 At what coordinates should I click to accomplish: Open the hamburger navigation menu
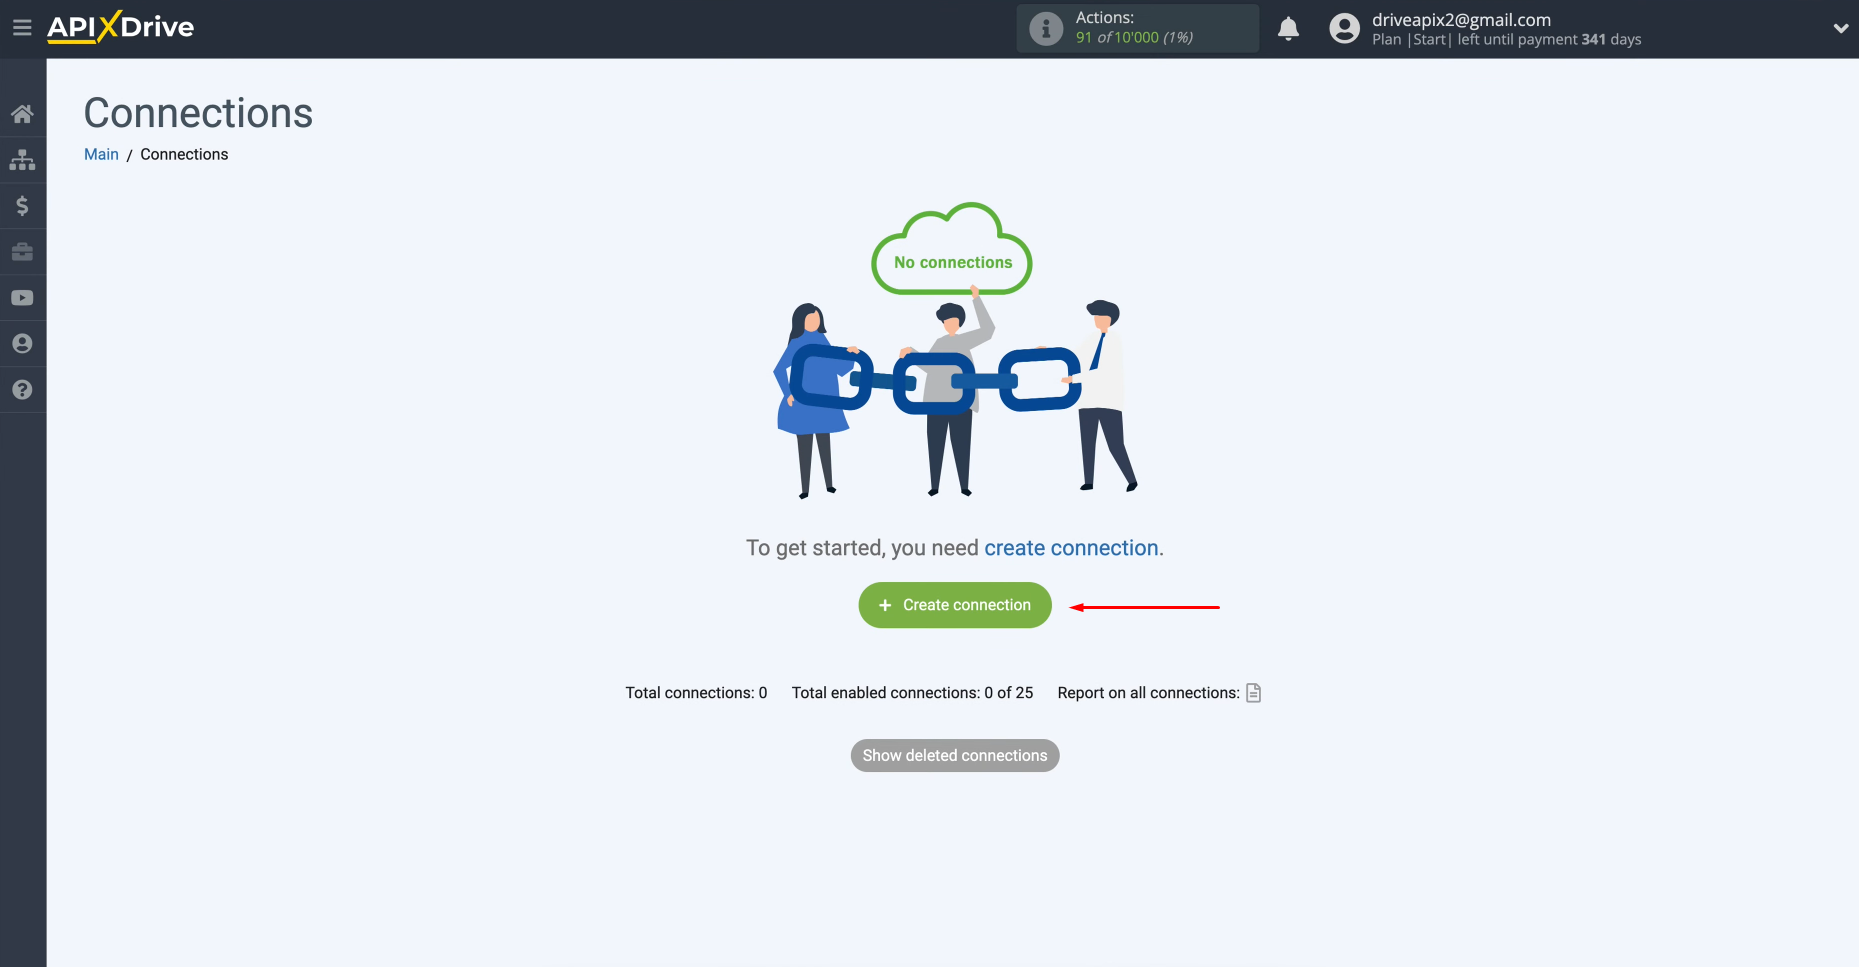[x=22, y=27]
